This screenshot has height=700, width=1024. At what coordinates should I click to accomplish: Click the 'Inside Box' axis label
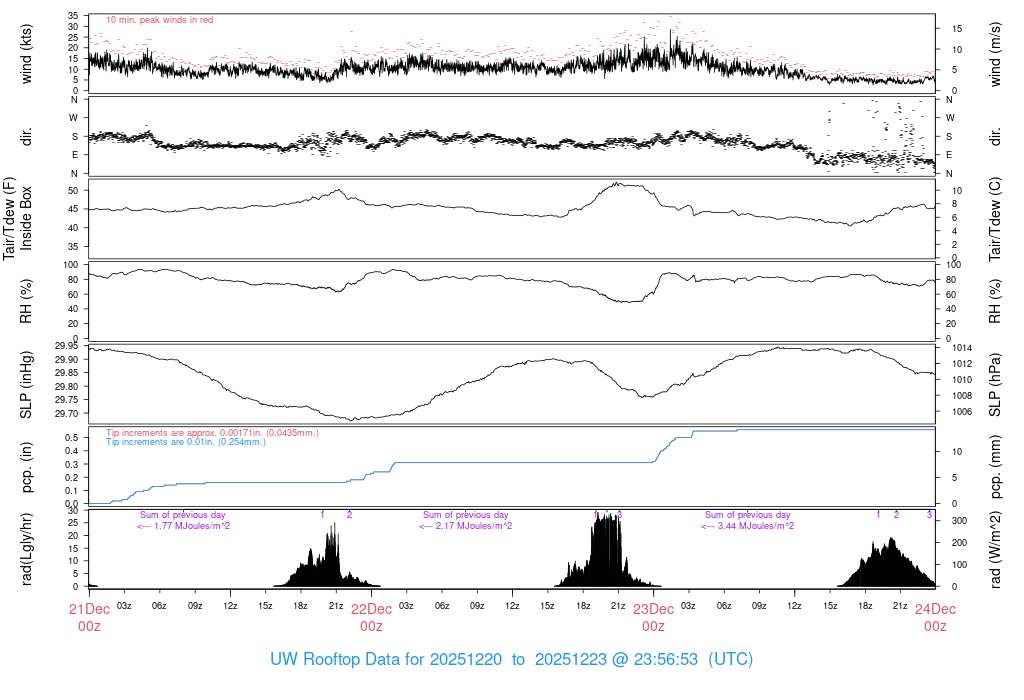[x=26, y=219]
